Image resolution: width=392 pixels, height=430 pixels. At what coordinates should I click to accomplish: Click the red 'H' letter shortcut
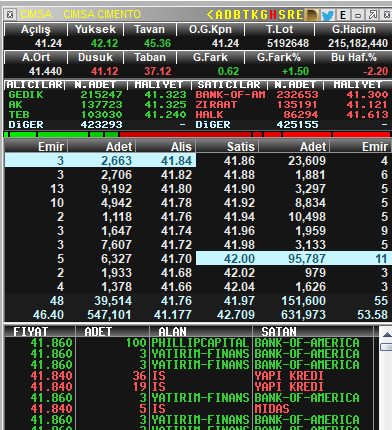click(273, 15)
